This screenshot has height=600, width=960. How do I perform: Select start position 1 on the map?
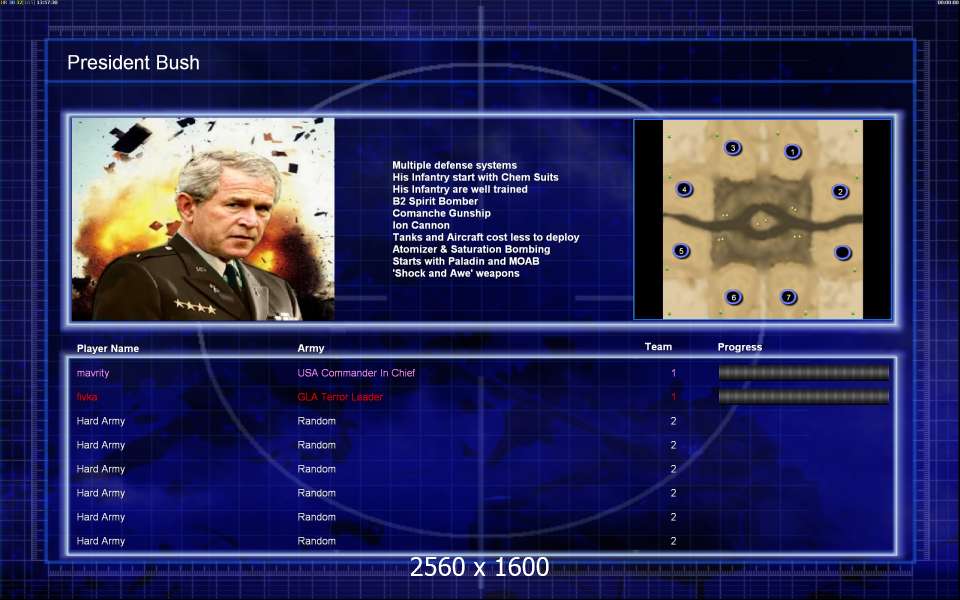click(x=792, y=151)
